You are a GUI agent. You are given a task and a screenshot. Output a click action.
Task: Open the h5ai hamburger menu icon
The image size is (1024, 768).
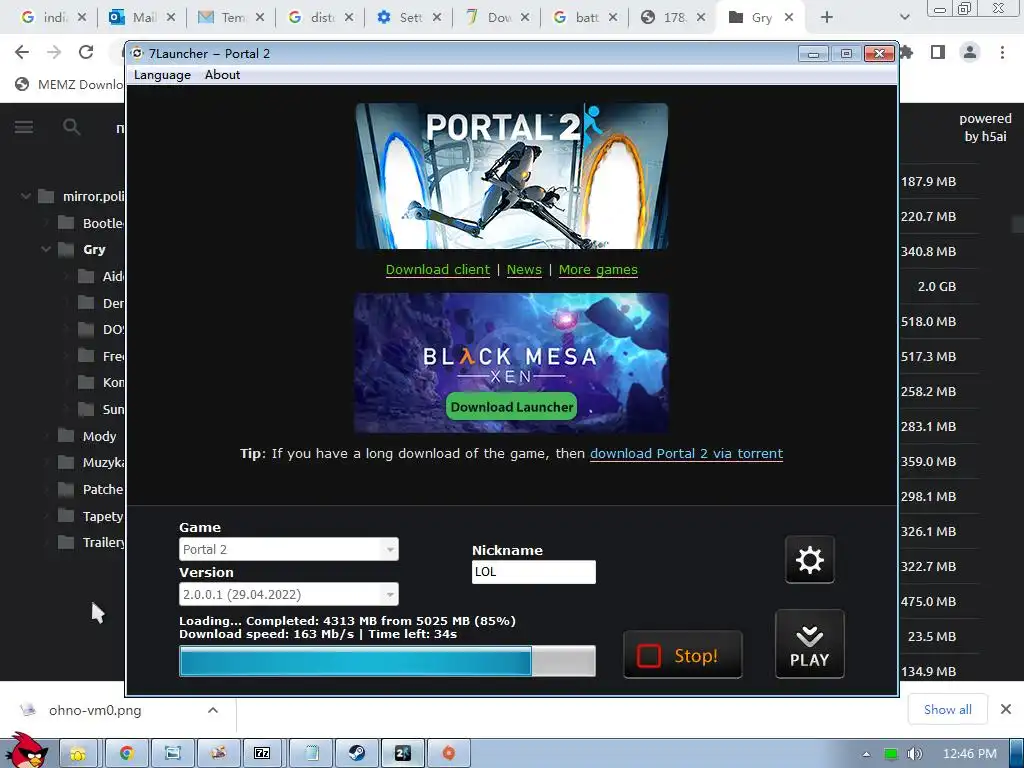click(24, 127)
